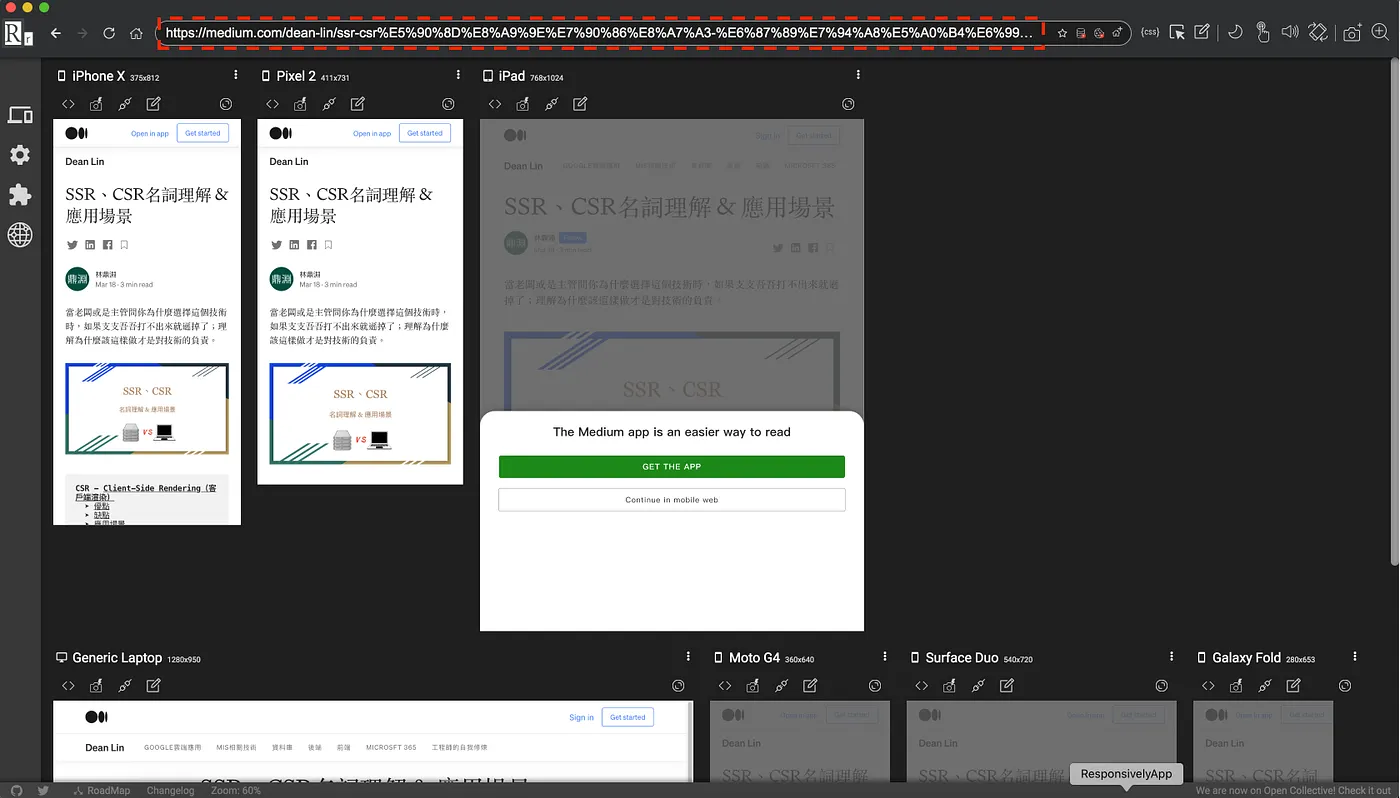The height and width of the screenshot is (798, 1400).
Task: Click Open in app in the Pixel 2 preview
Action: [372, 133]
